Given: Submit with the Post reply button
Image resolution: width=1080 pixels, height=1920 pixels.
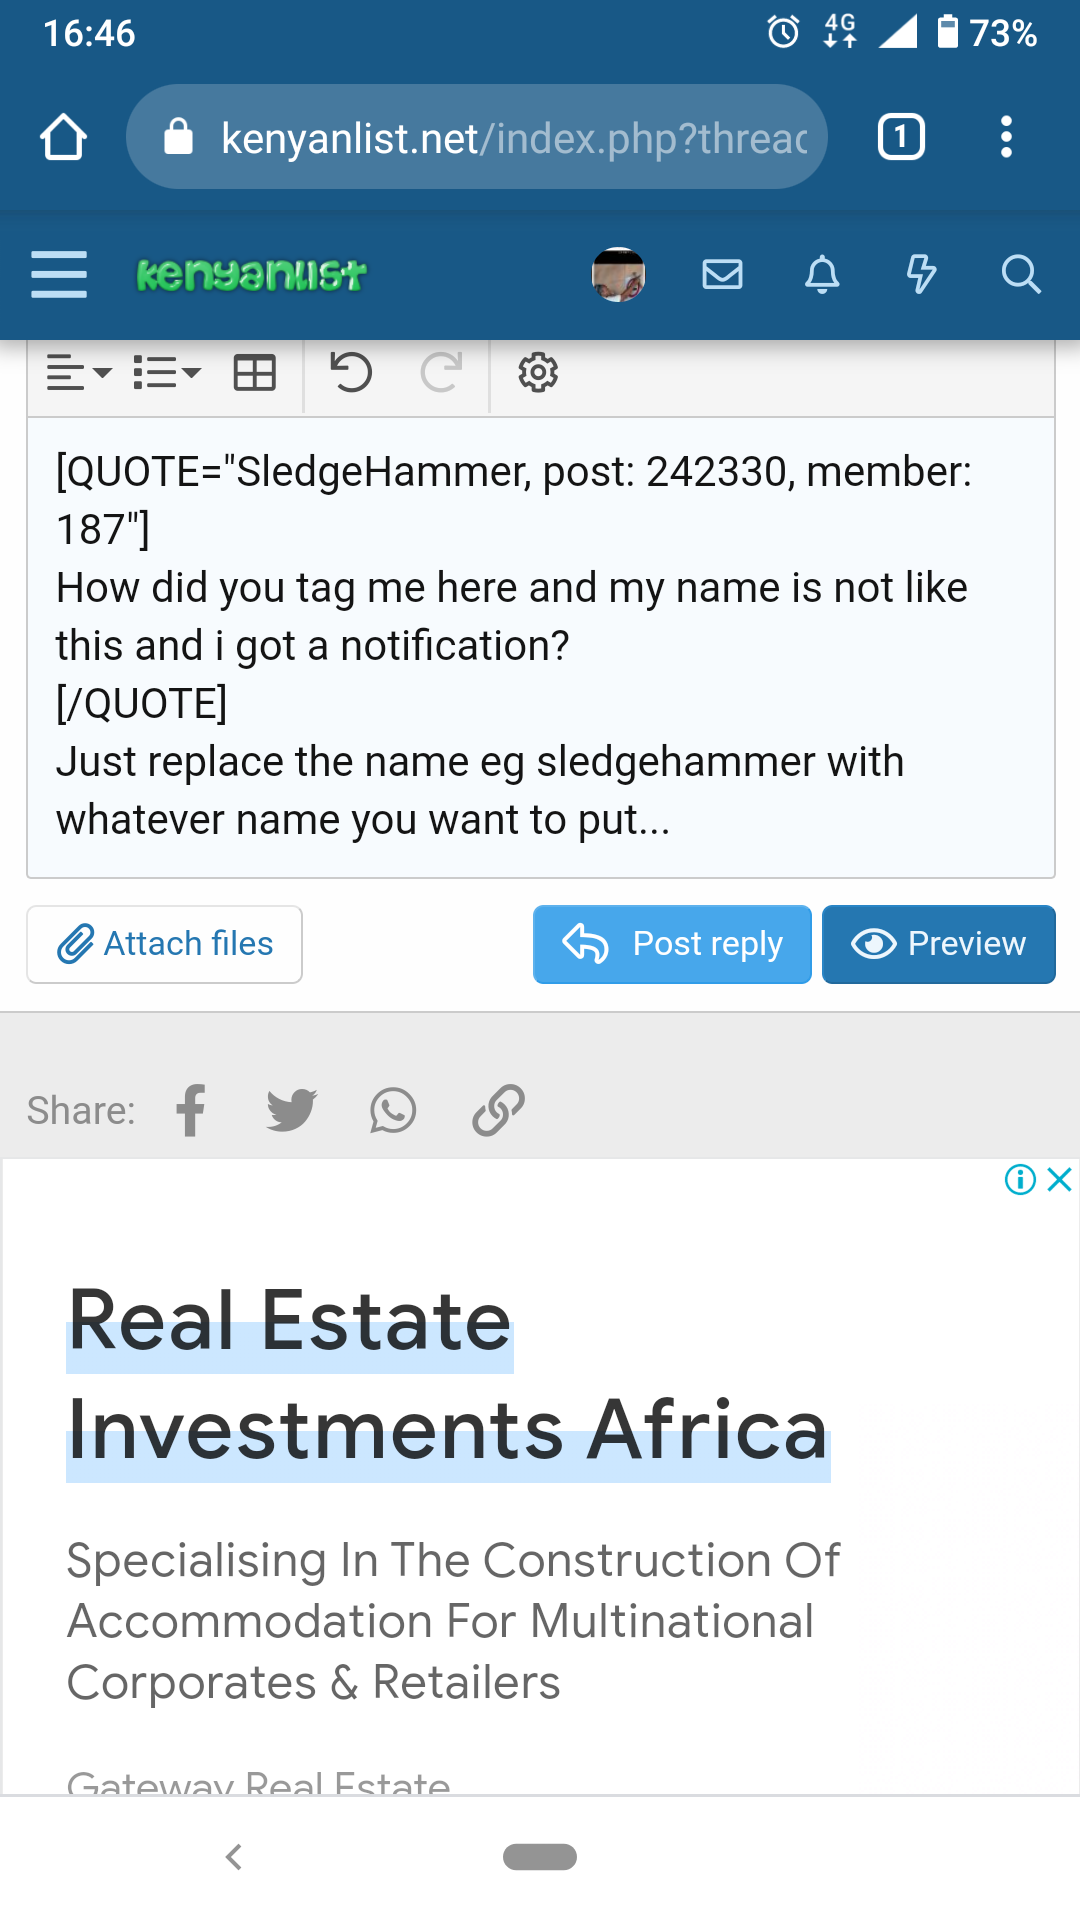Looking at the screenshot, I should pyautogui.click(x=672, y=944).
